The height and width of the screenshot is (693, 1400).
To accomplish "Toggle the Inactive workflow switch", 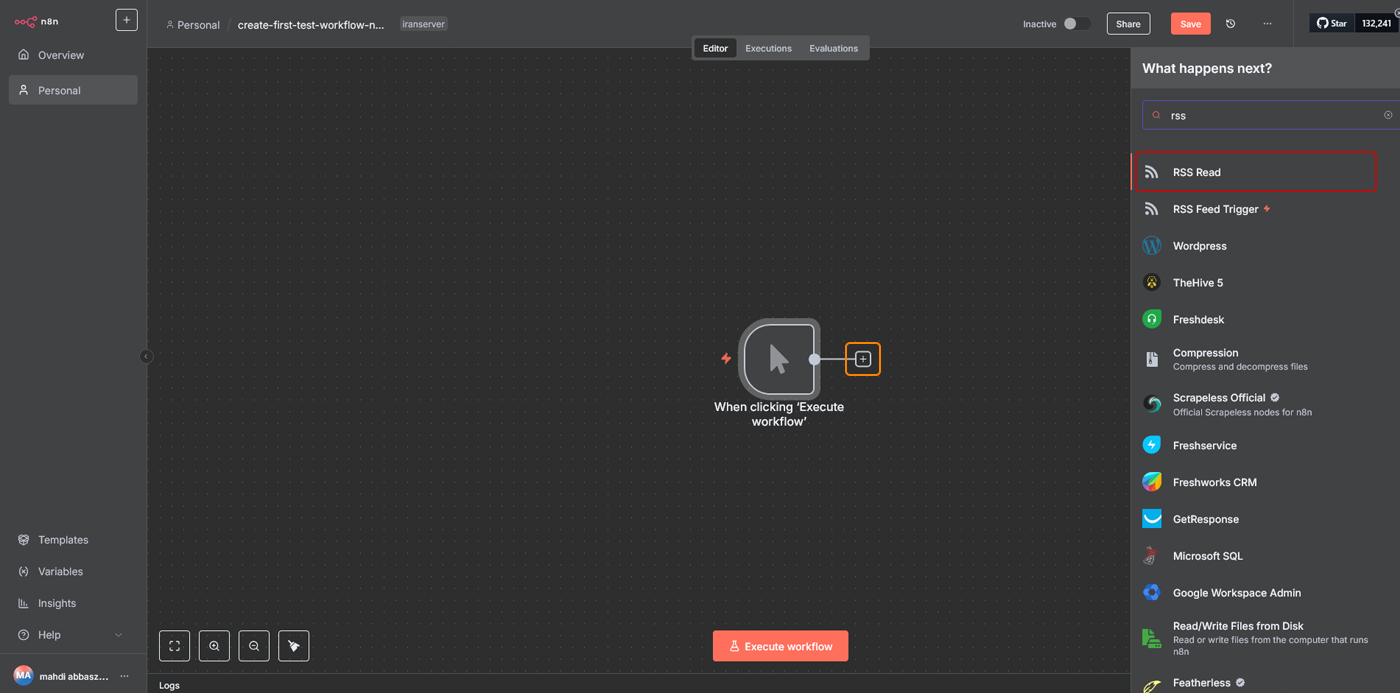I will pos(1075,24).
